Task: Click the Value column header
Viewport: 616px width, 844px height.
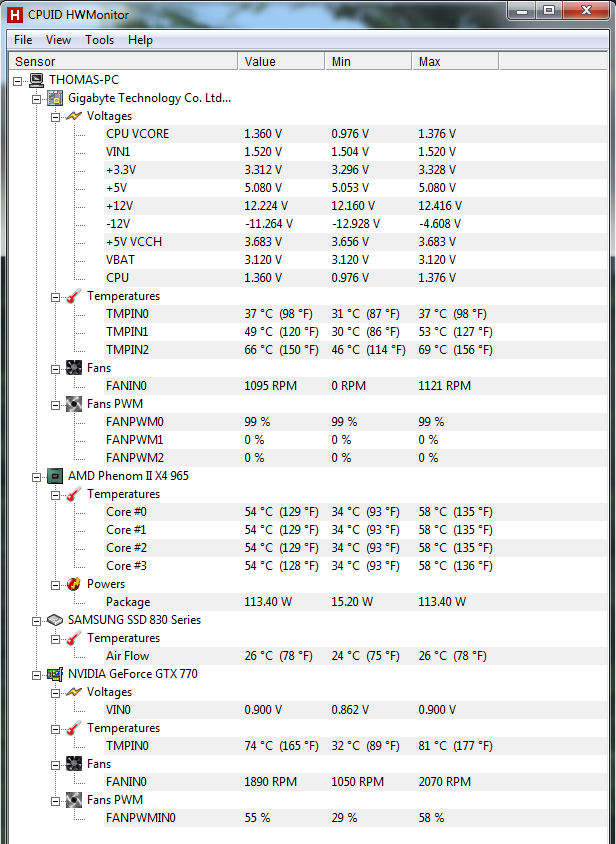Action: [281, 61]
